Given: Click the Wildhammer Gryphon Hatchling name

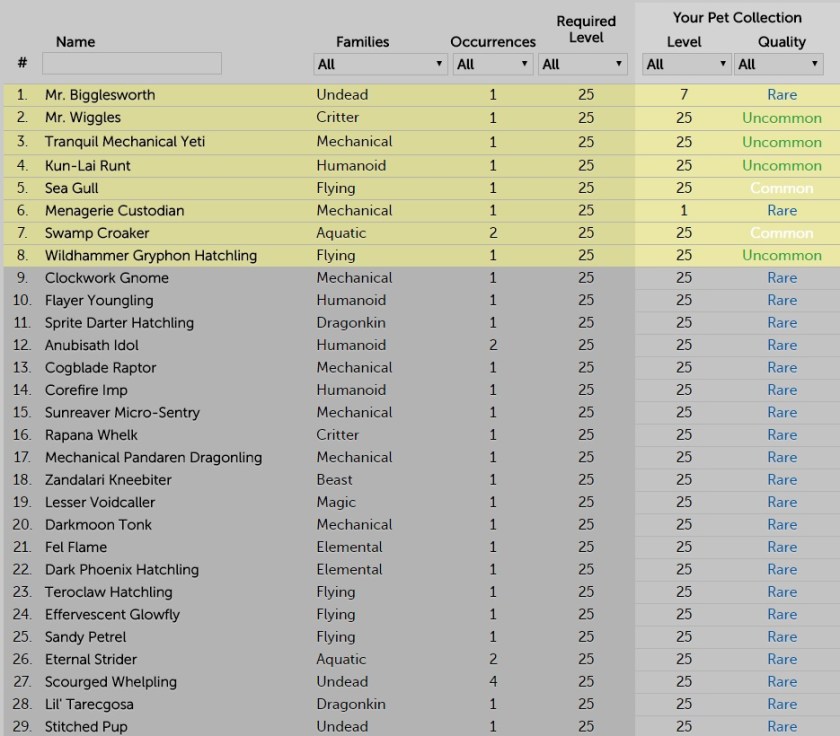Looking at the screenshot, I should point(151,255).
